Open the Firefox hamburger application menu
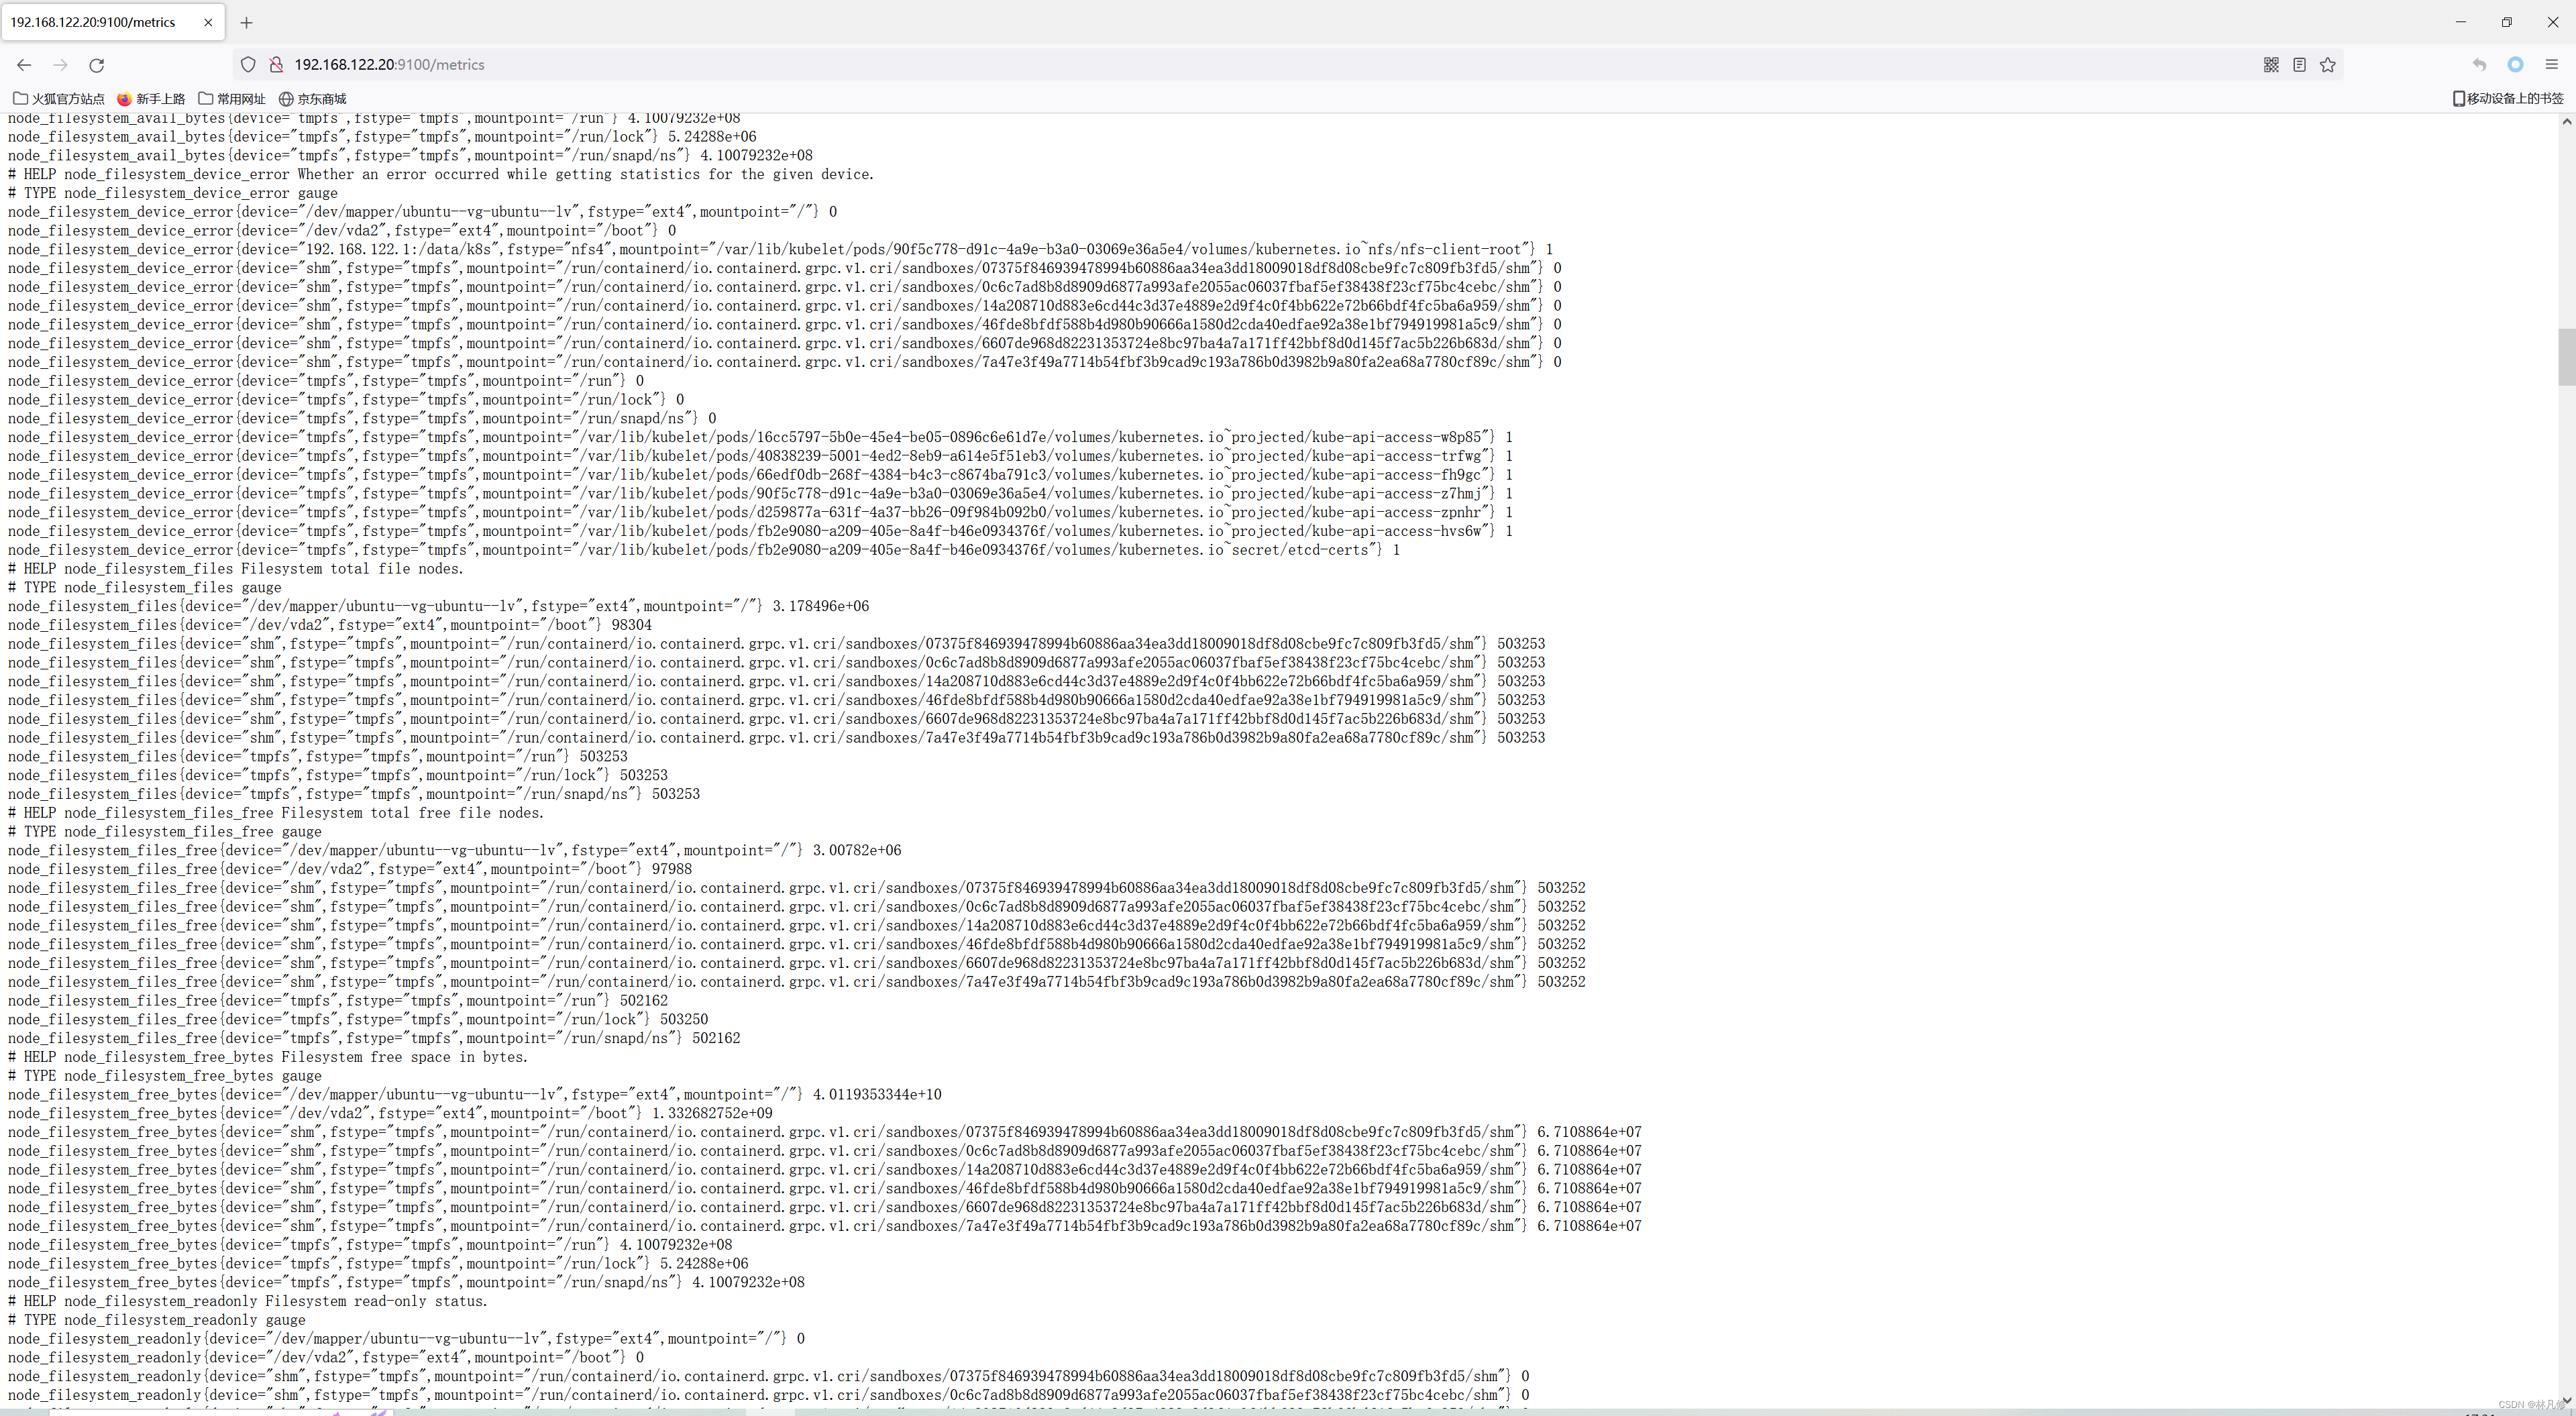2576x1416 pixels. point(2551,65)
